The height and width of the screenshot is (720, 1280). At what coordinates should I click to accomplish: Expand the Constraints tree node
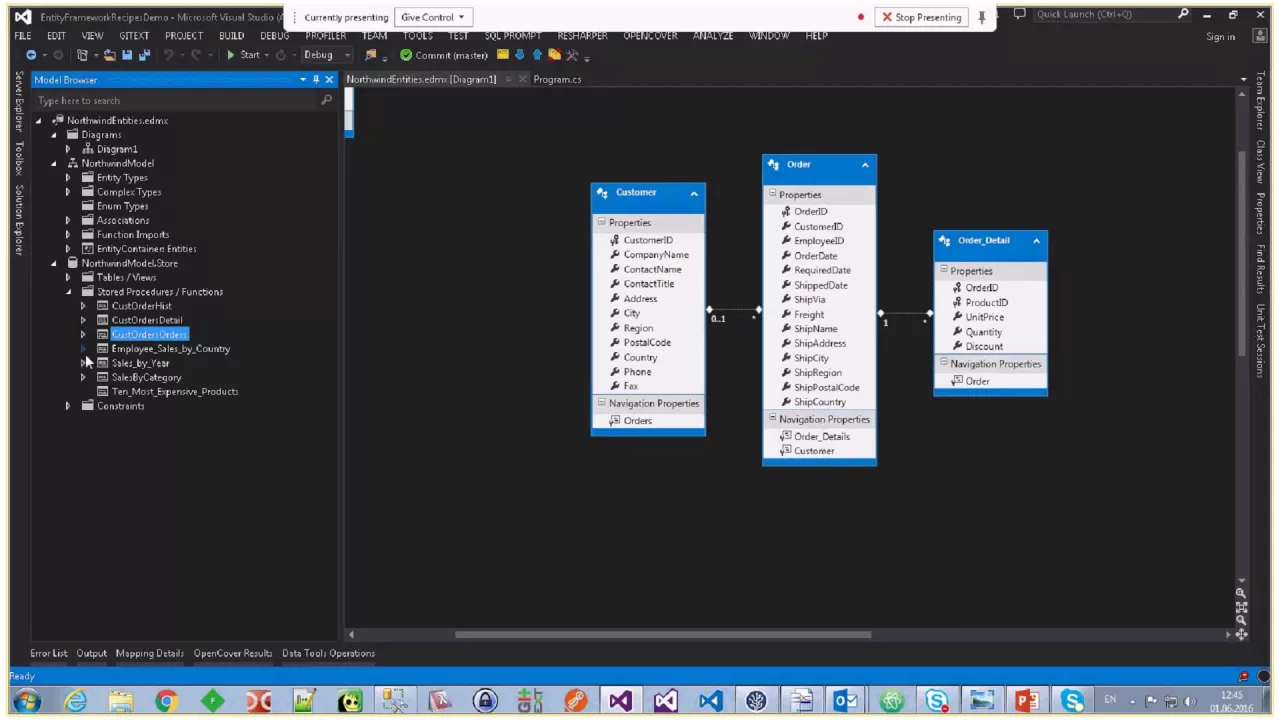[68, 406]
